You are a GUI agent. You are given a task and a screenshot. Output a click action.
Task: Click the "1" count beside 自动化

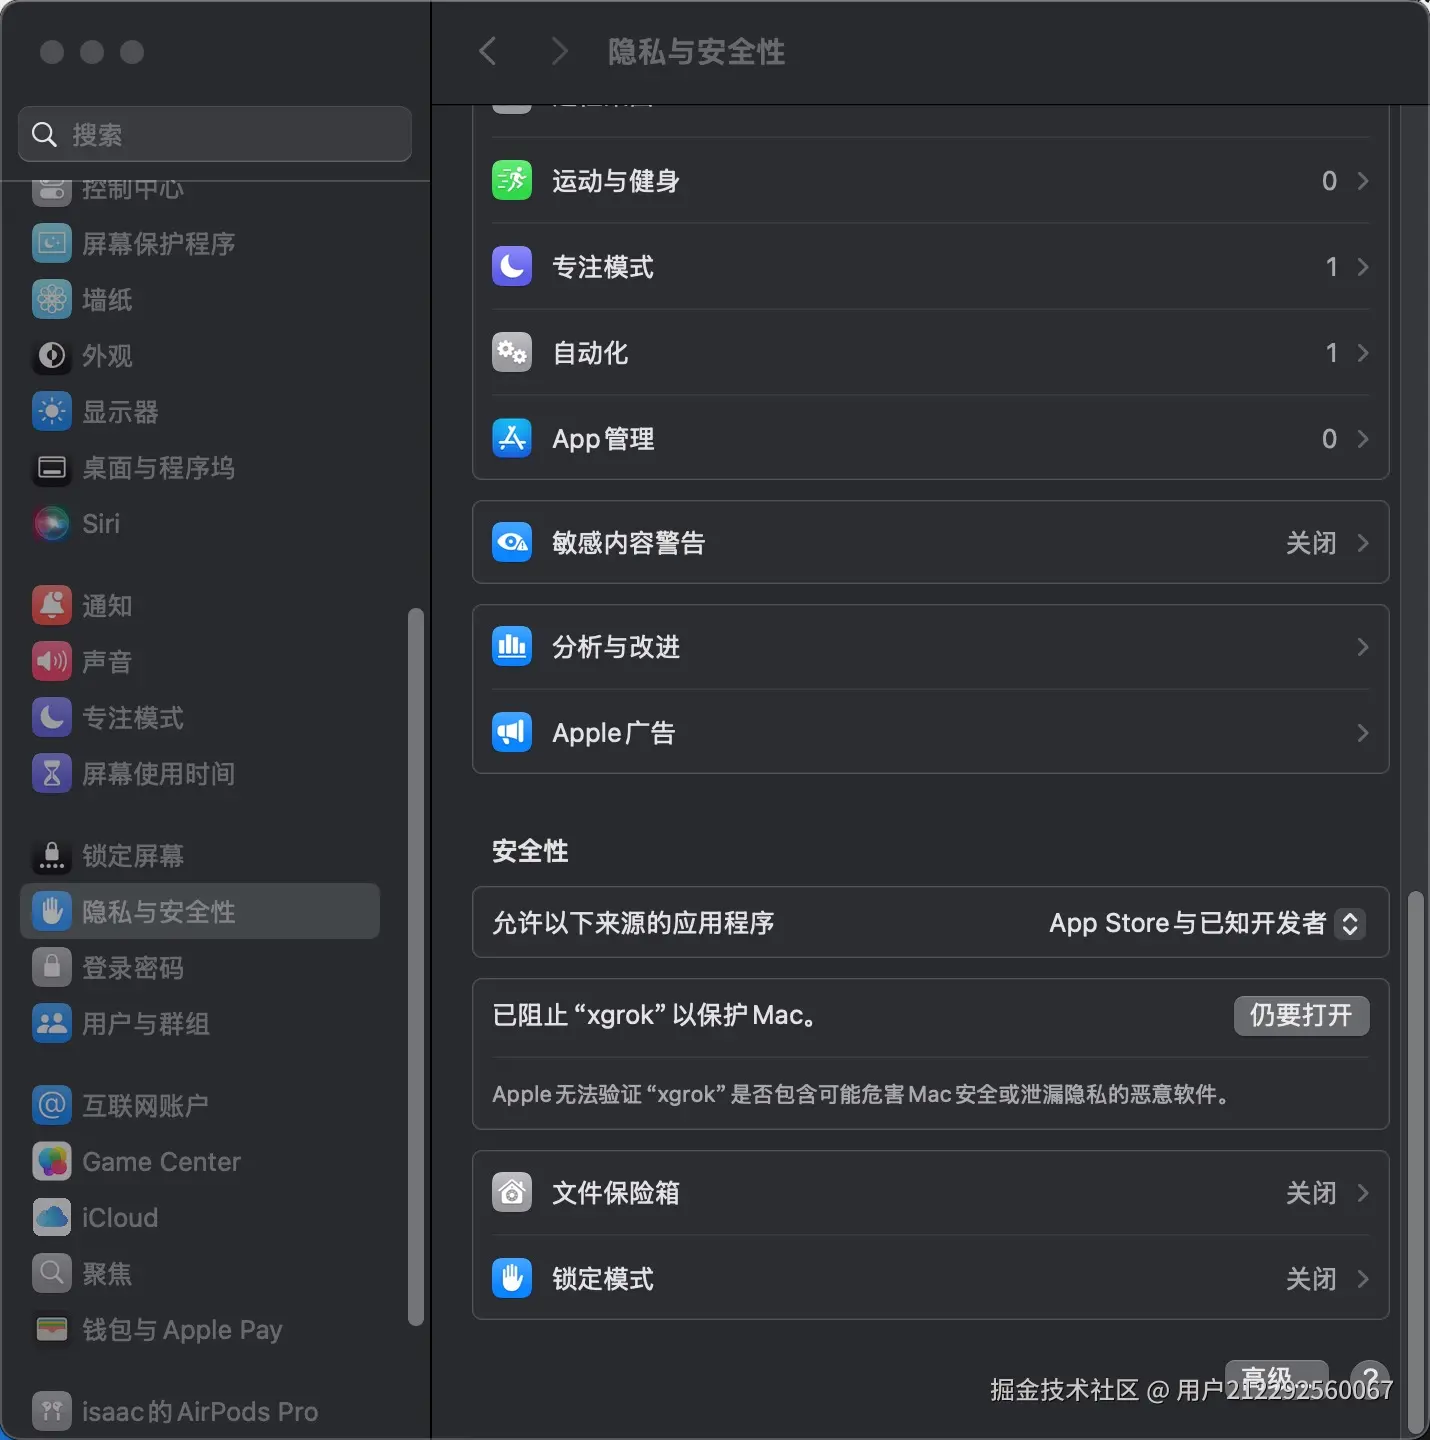(x=1331, y=353)
